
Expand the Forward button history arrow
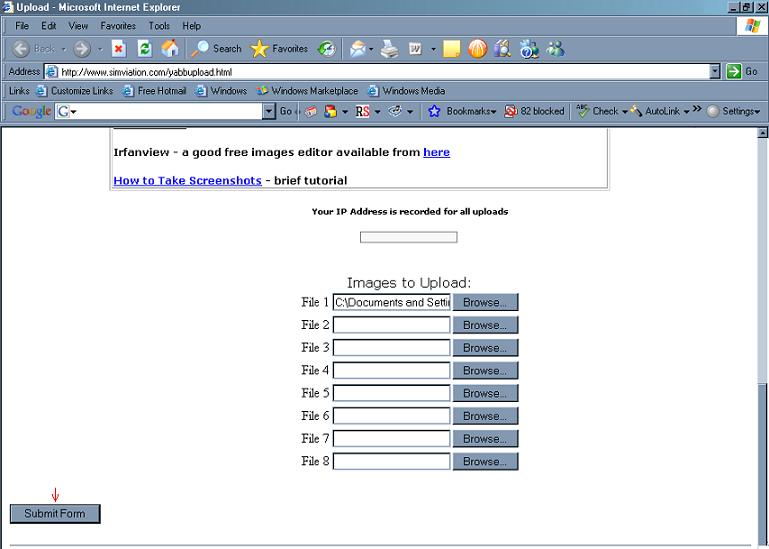pos(100,49)
